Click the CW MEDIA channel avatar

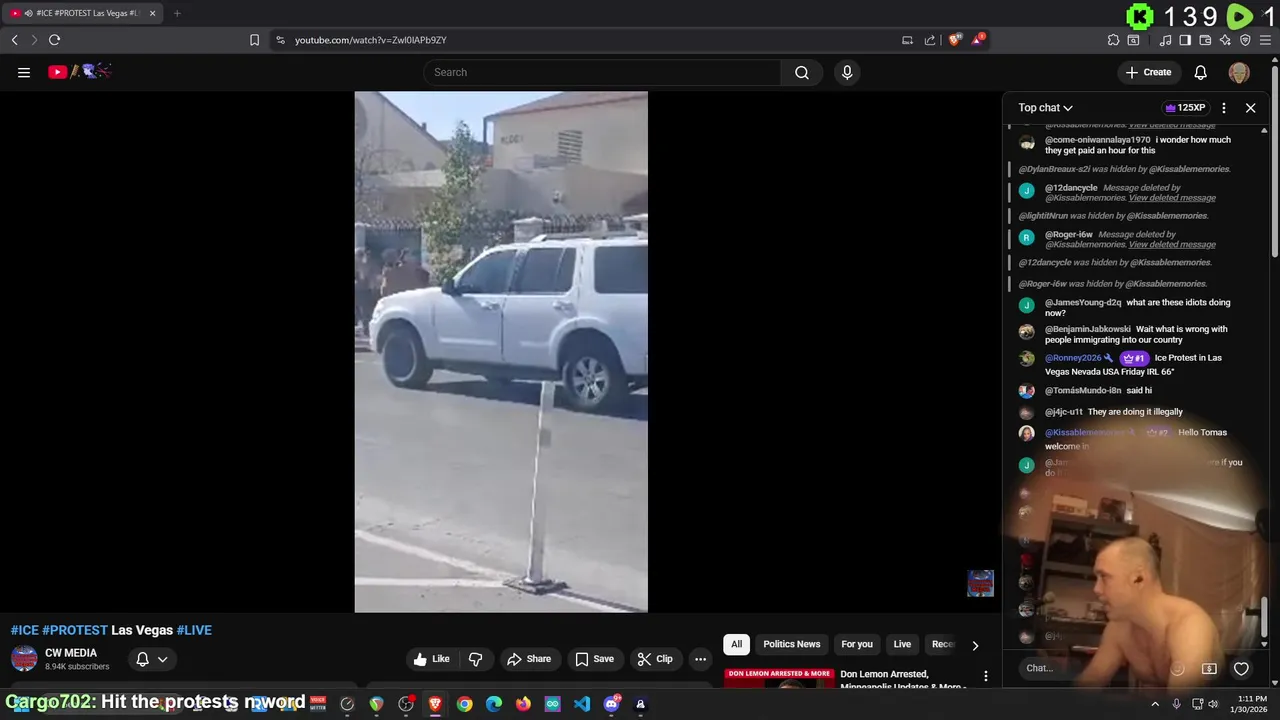click(24, 659)
